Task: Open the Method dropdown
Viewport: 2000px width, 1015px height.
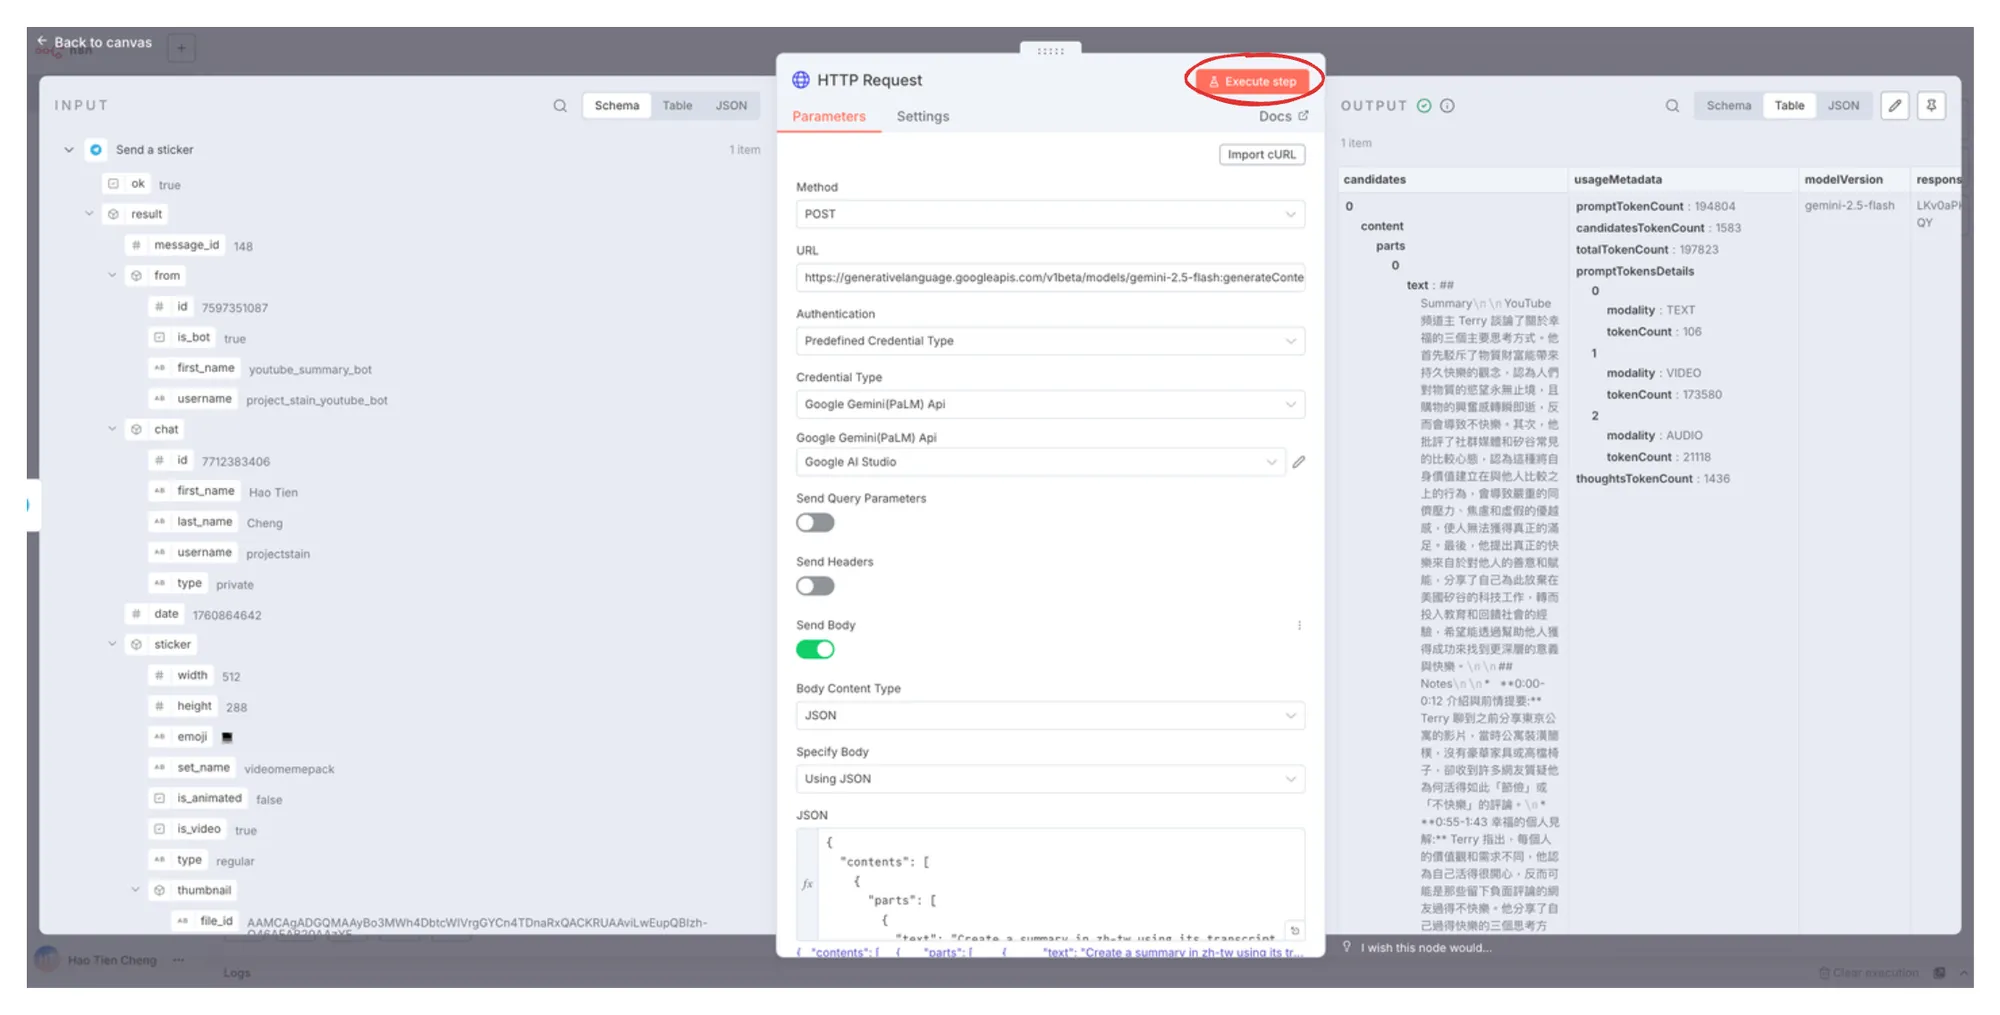Action: click(1049, 215)
